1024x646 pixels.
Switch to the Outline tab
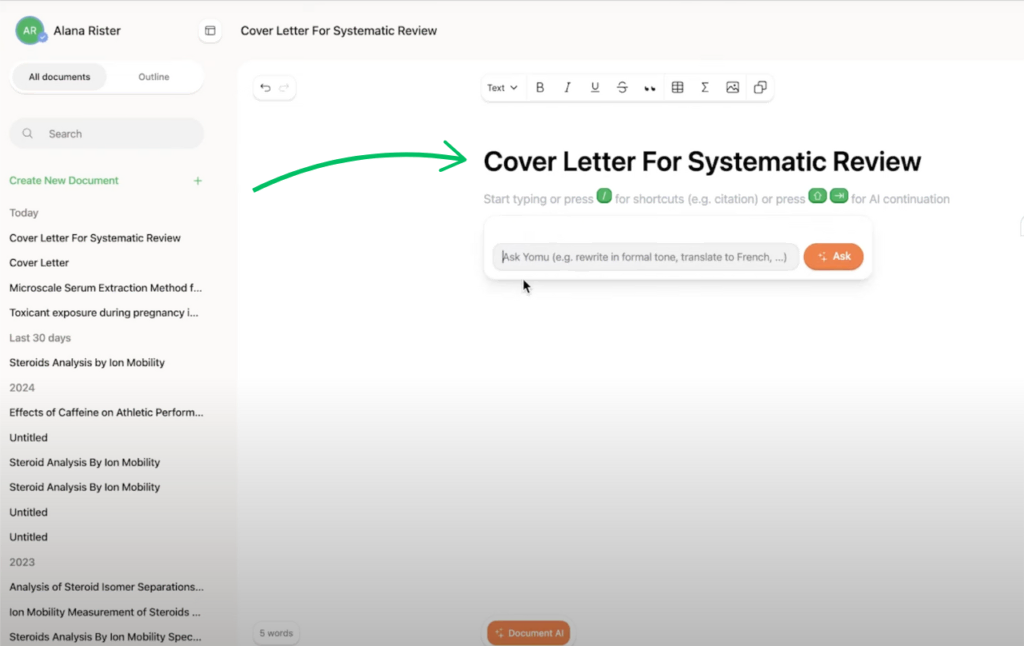click(154, 77)
